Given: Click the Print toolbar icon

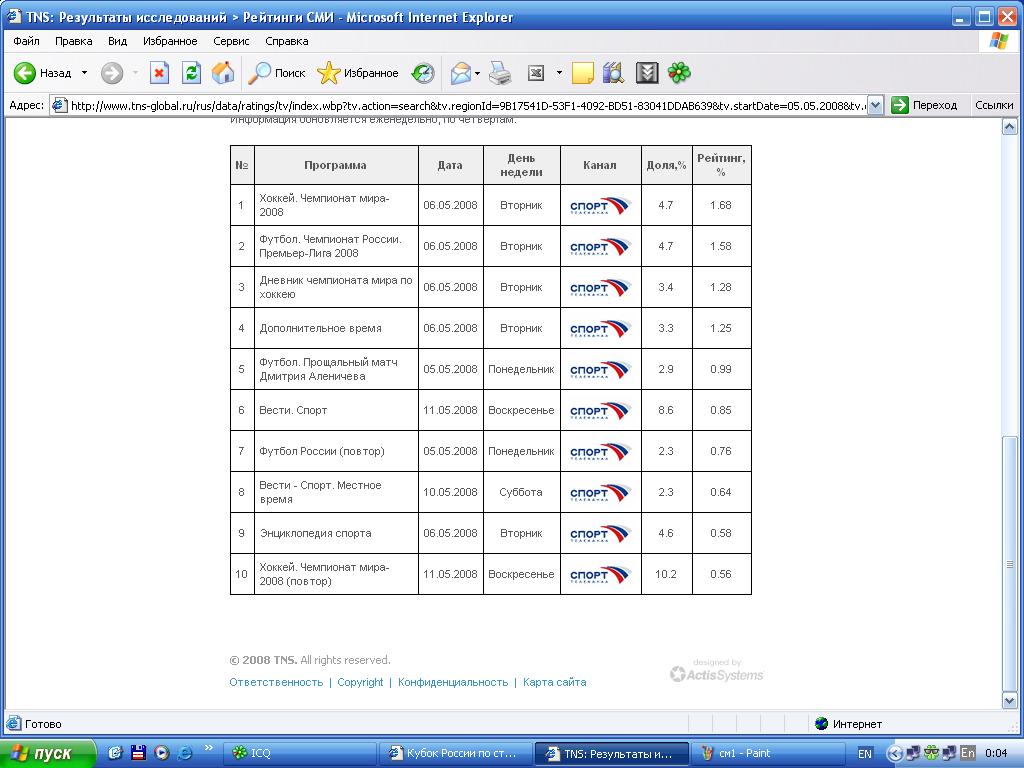Looking at the screenshot, I should 501,73.
